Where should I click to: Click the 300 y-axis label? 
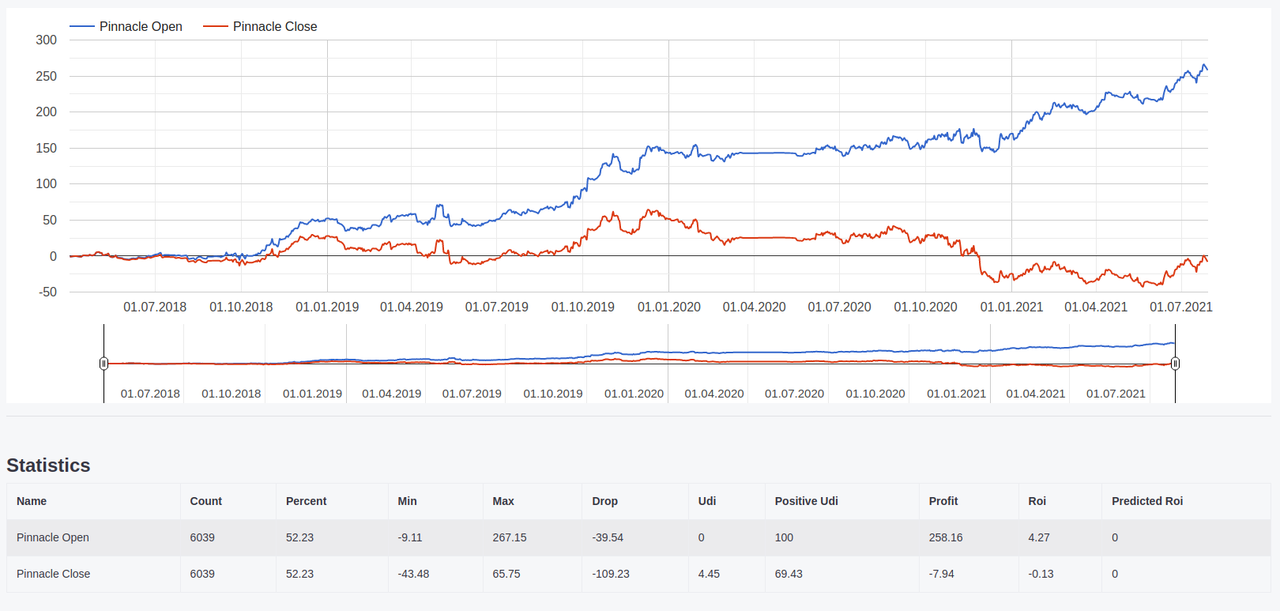46,40
